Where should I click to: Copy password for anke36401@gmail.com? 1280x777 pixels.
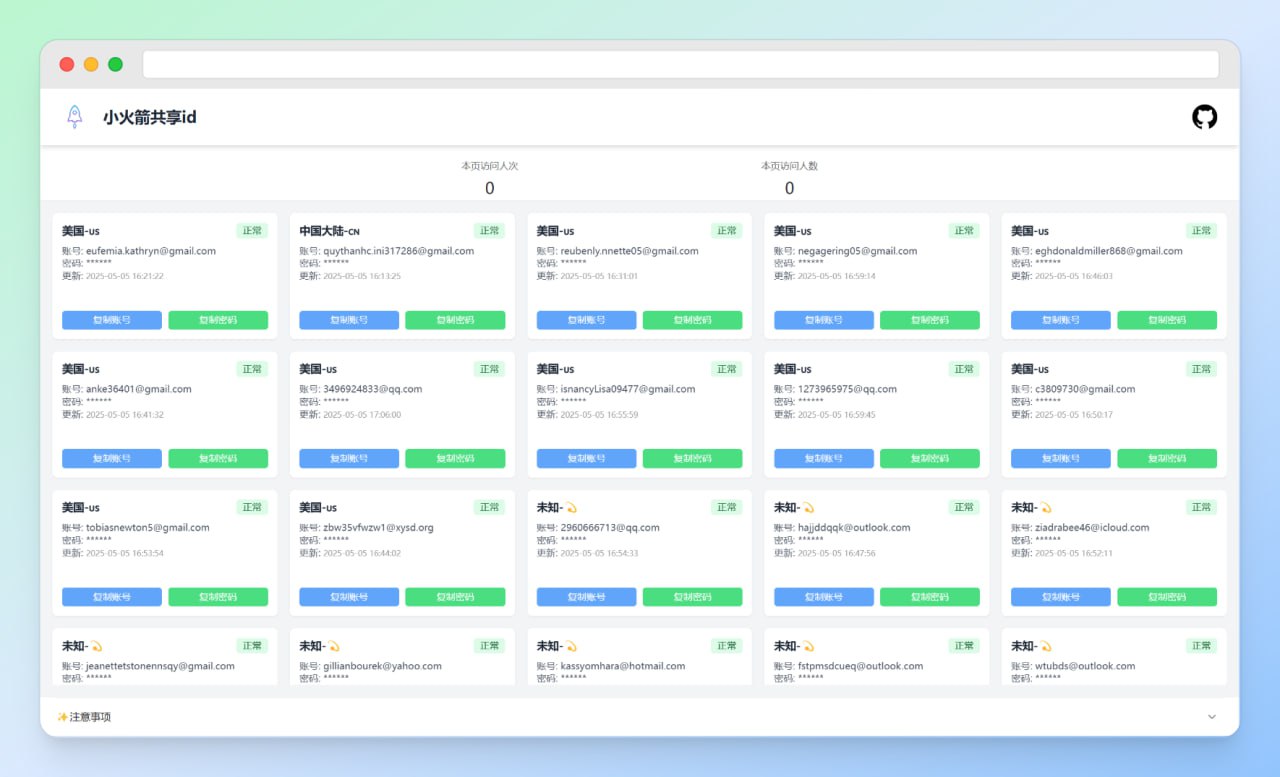(218, 458)
